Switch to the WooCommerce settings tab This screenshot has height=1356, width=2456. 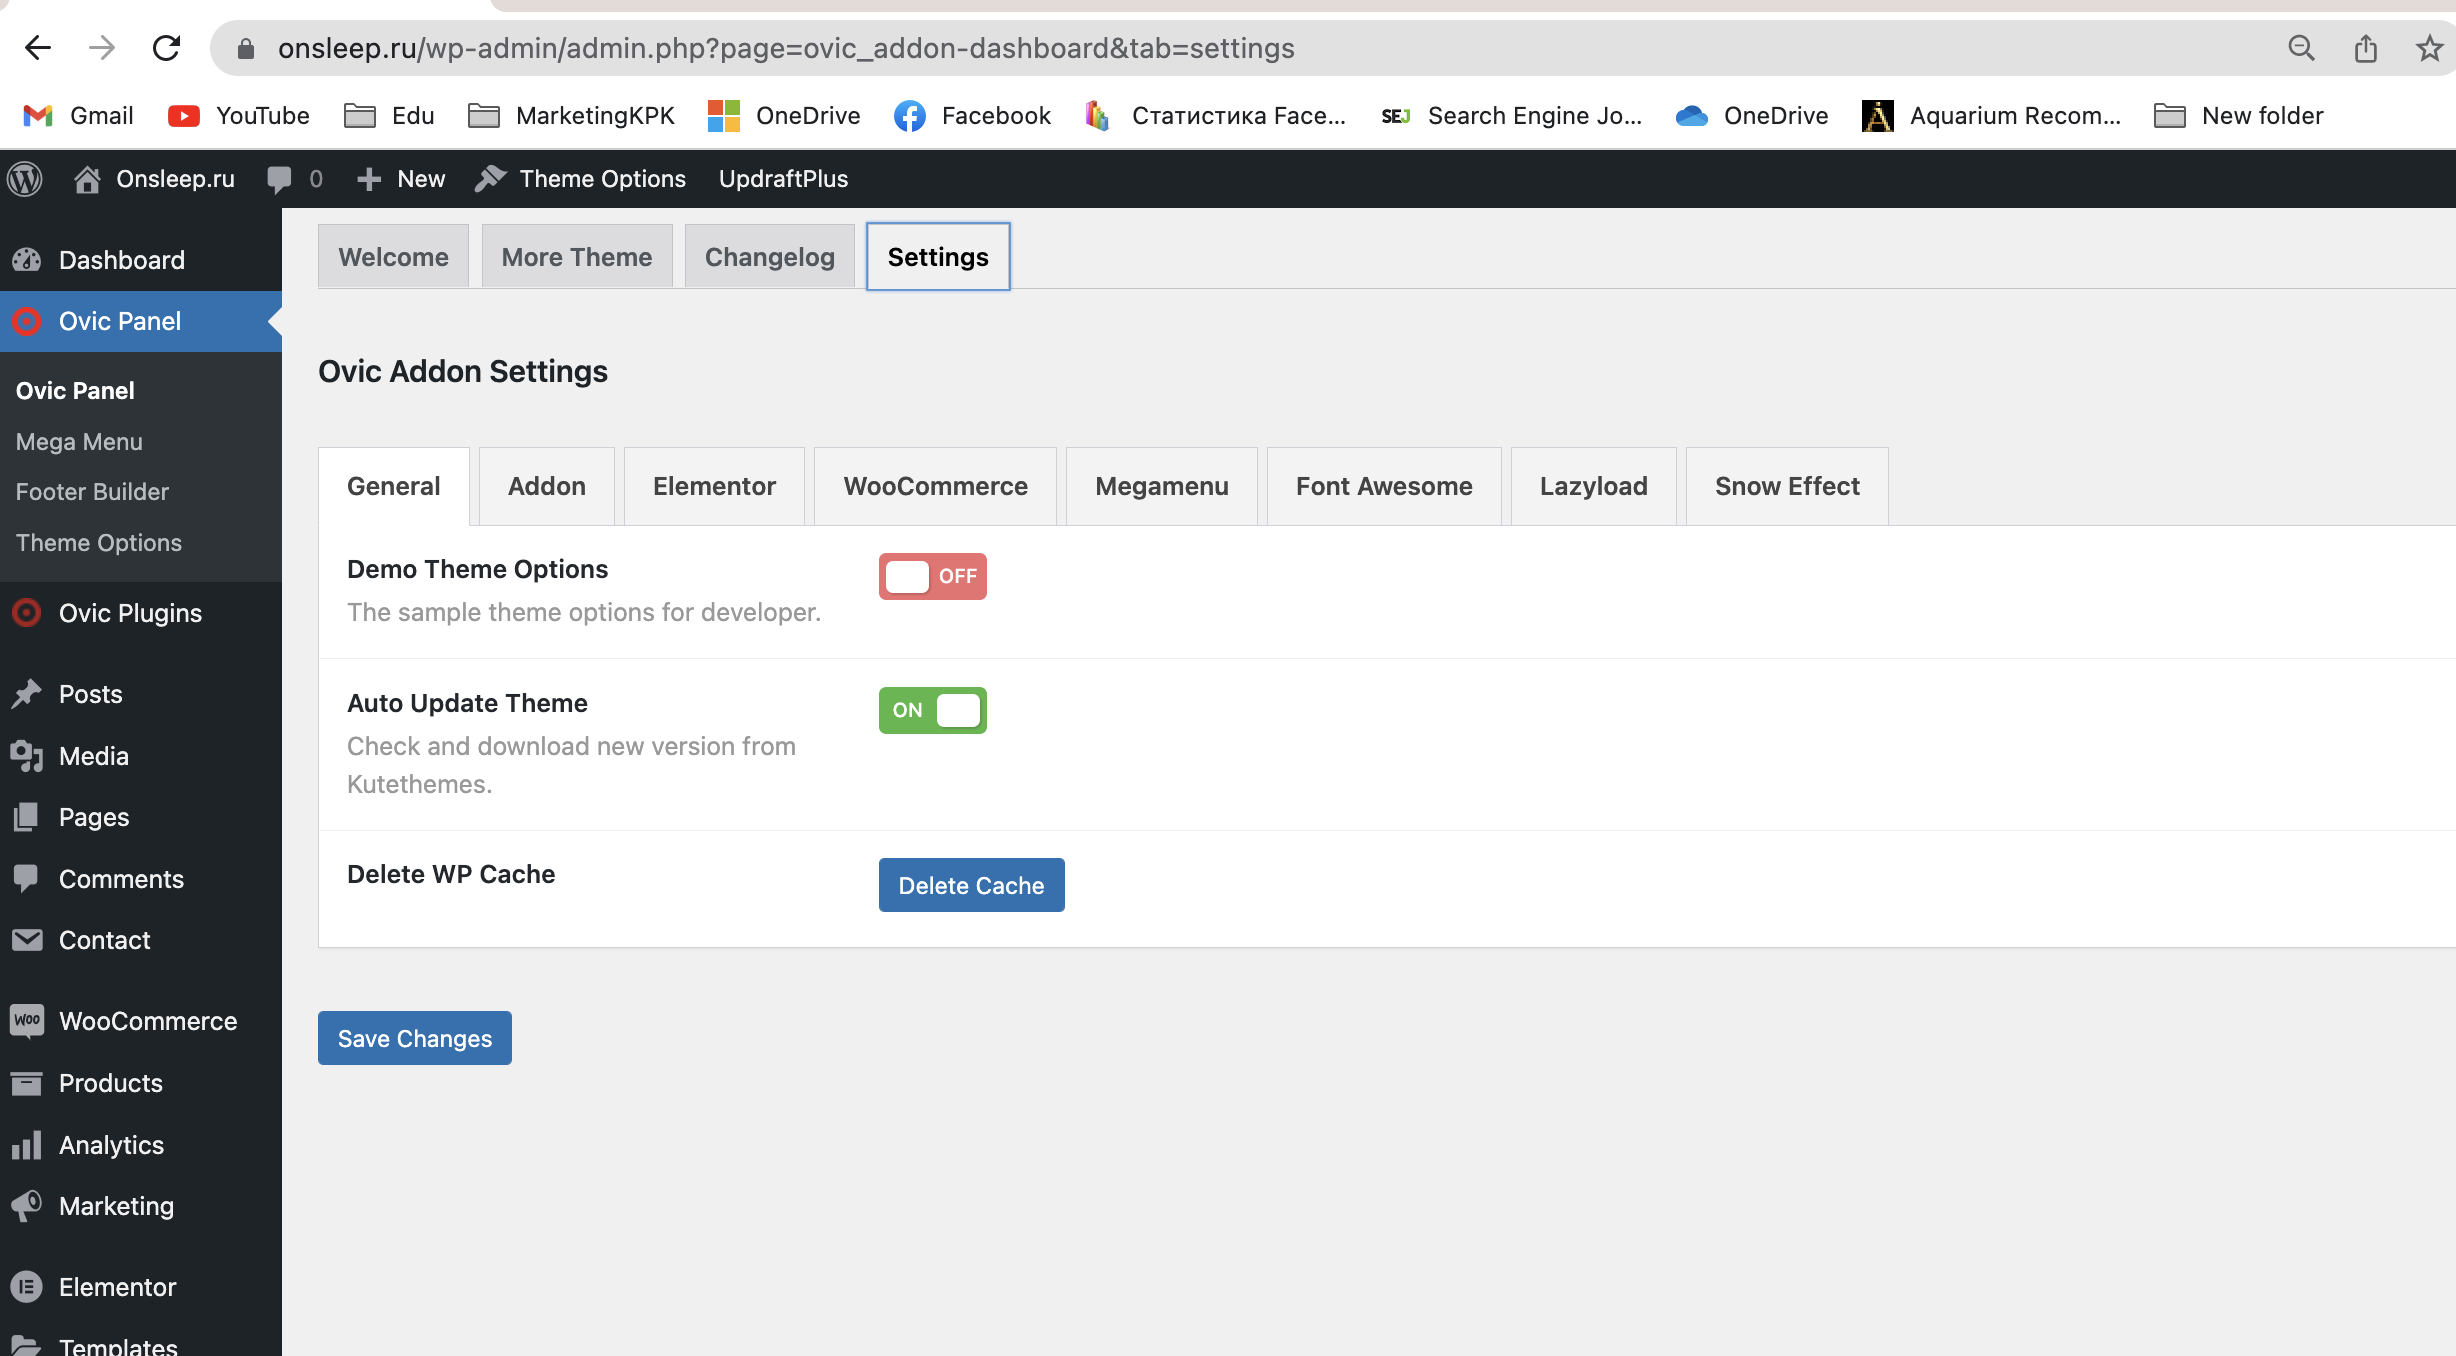point(936,486)
